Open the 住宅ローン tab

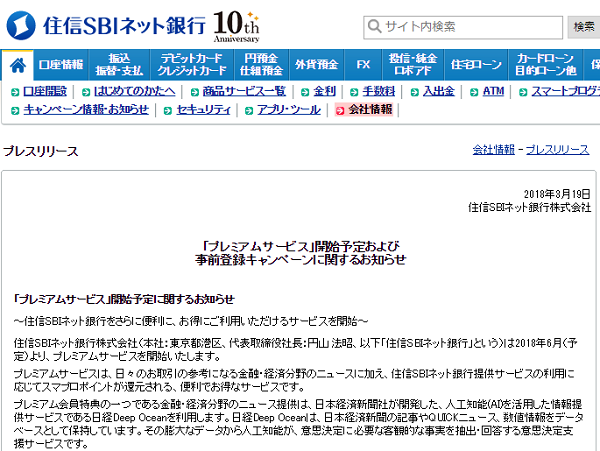(x=476, y=65)
